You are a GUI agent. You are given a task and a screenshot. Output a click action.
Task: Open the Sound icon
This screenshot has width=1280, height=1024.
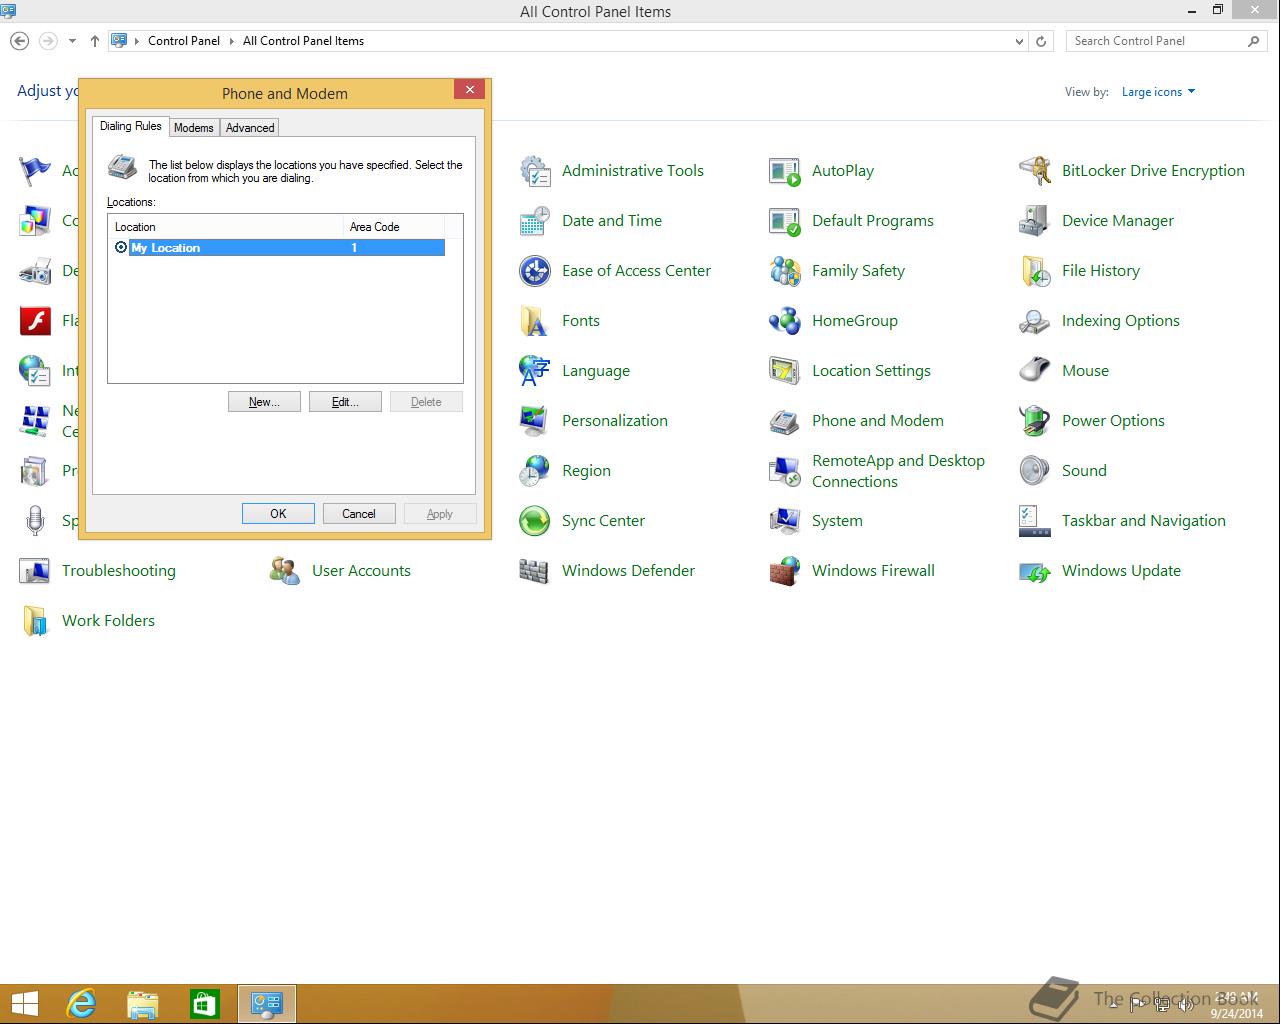click(1035, 471)
